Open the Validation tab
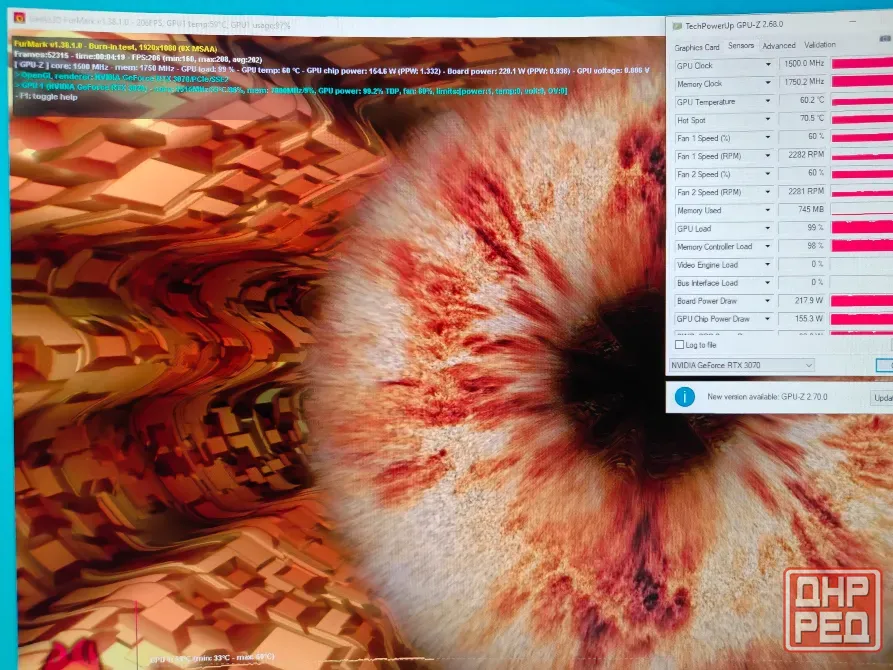 click(x=820, y=44)
